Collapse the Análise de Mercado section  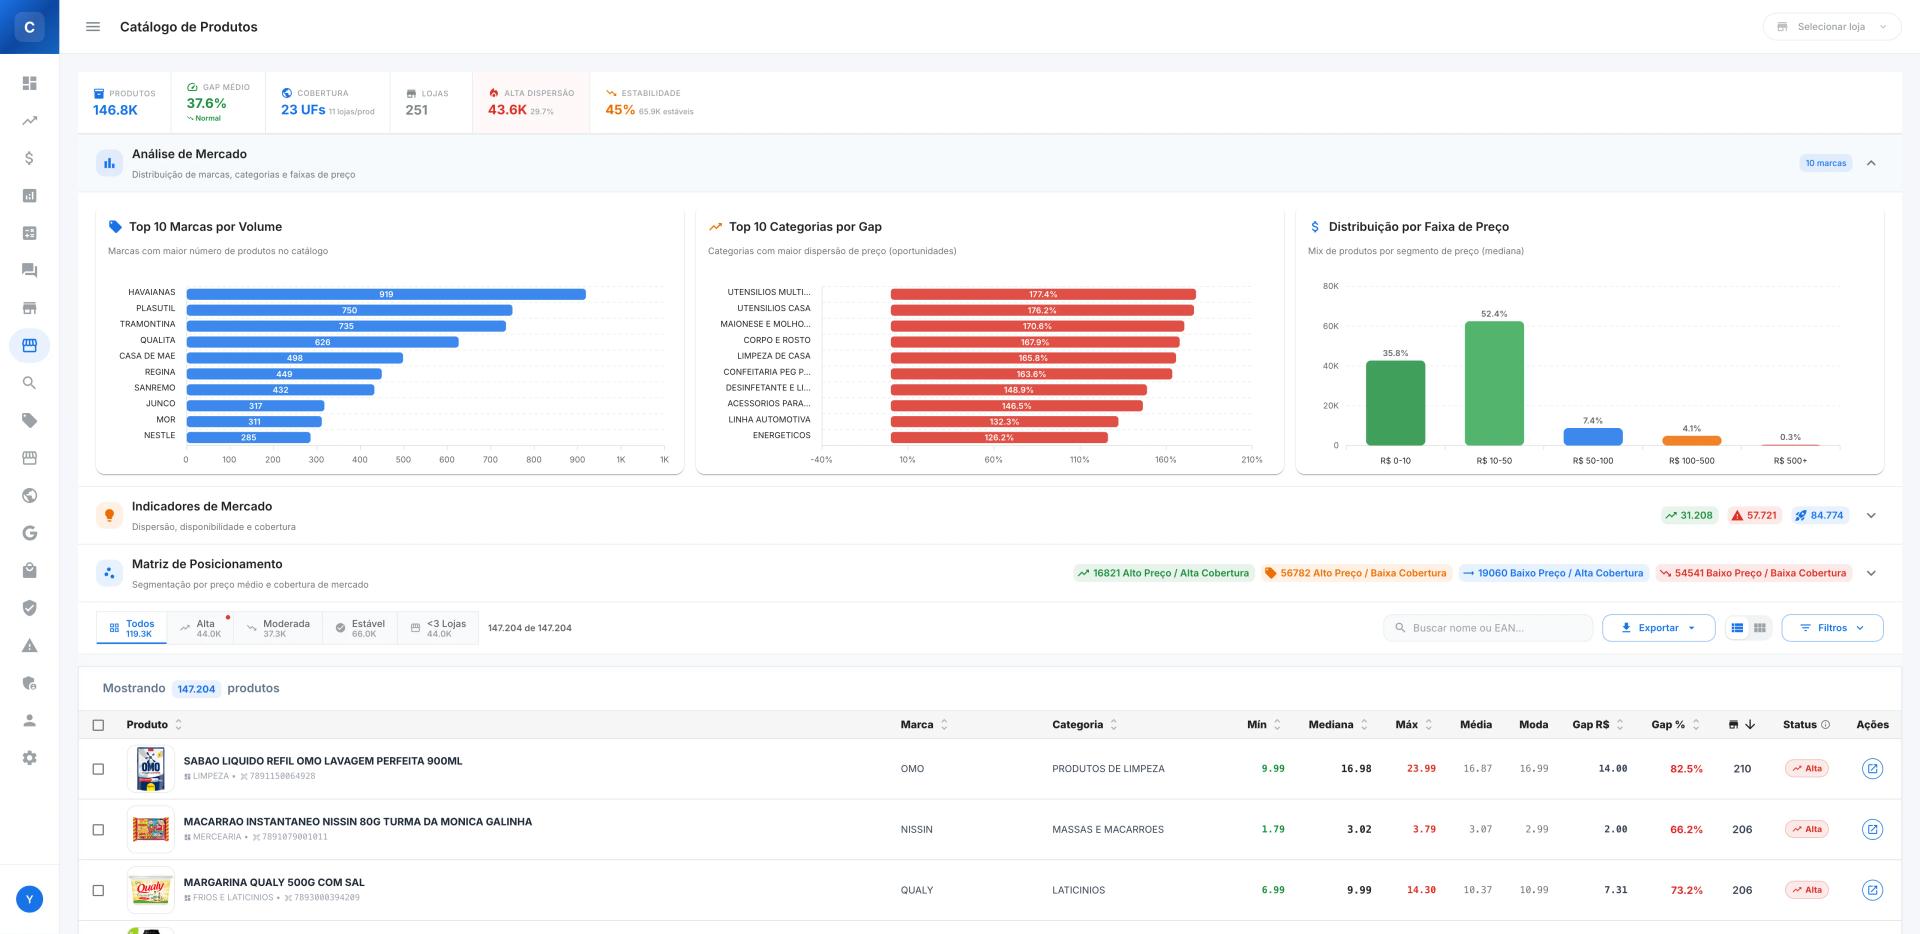click(1871, 163)
